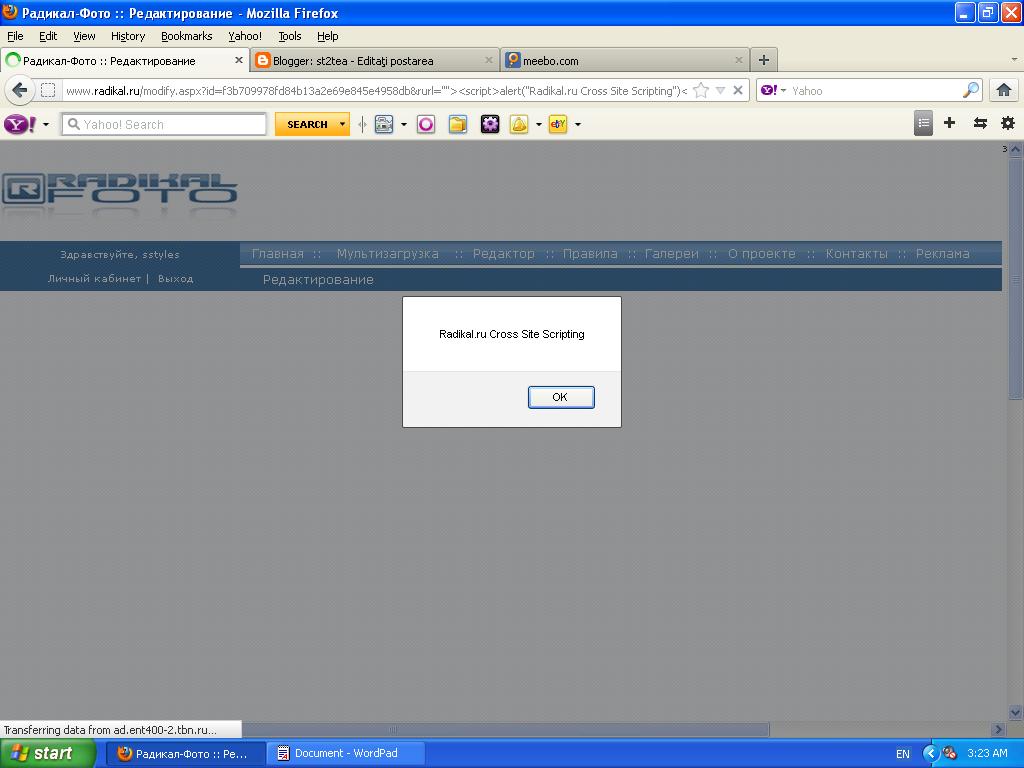Click the eBay toolbar icon
Viewport: 1024px width, 768px height.
[x=558, y=124]
